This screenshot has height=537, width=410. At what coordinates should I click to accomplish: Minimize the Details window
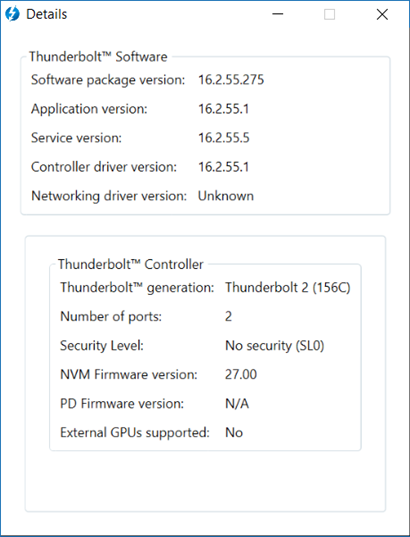pyautogui.click(x=277, y=14)
